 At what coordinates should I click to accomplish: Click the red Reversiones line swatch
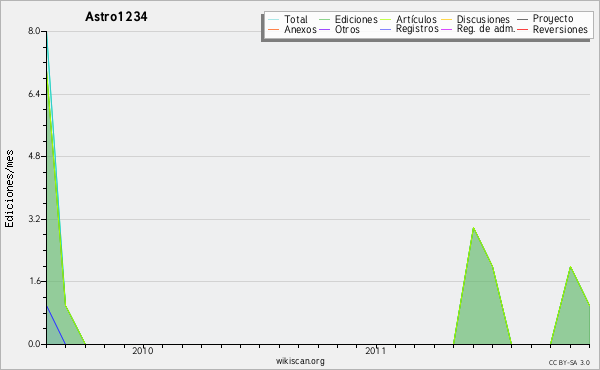pyautogui.click(x=522, y=29)
